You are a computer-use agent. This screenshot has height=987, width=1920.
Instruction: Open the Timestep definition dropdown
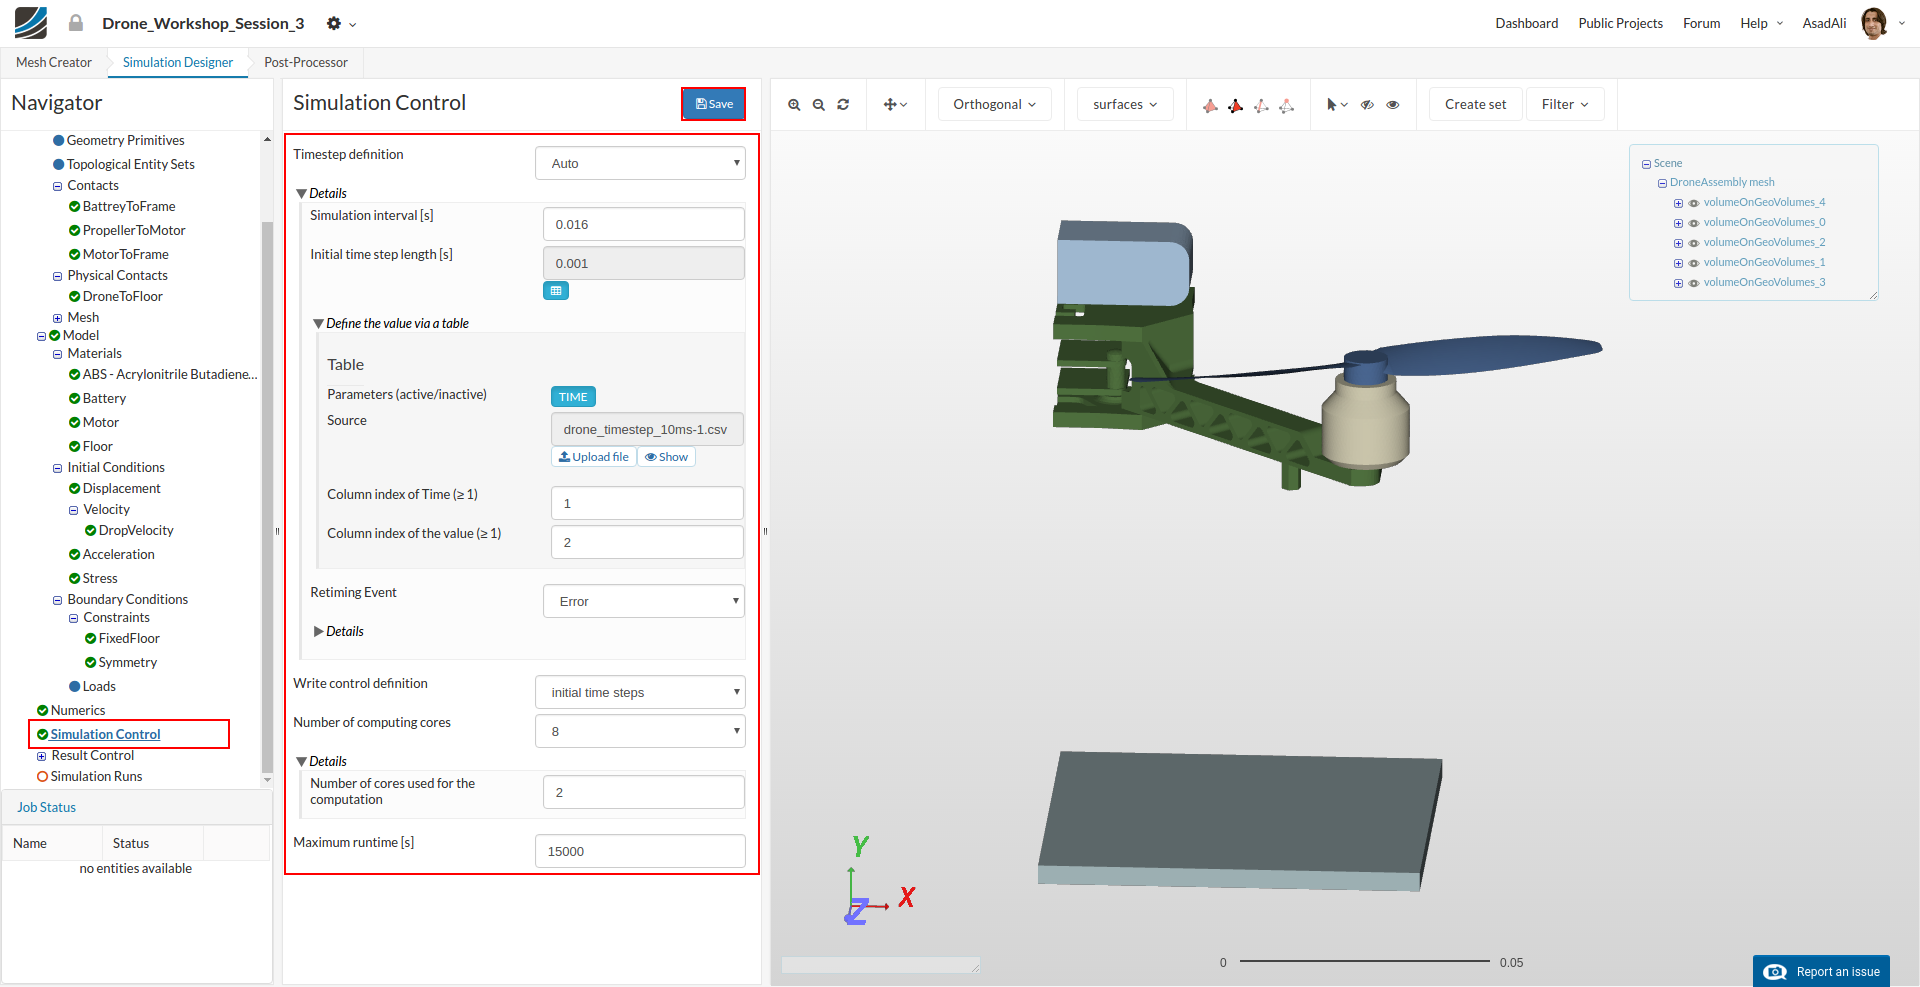(640, 163)
